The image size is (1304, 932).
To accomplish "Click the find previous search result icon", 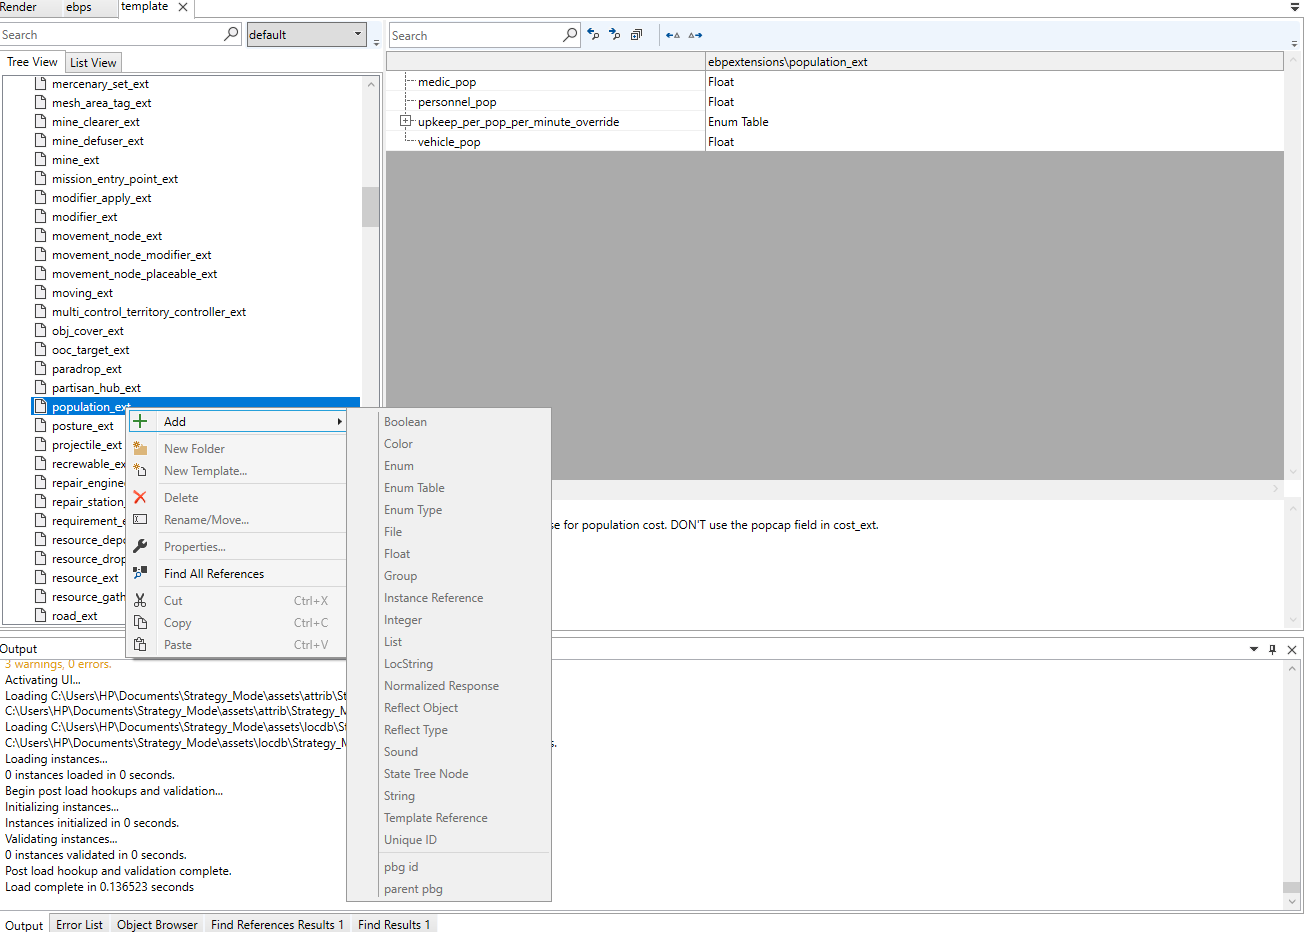I will coord(593,35).
